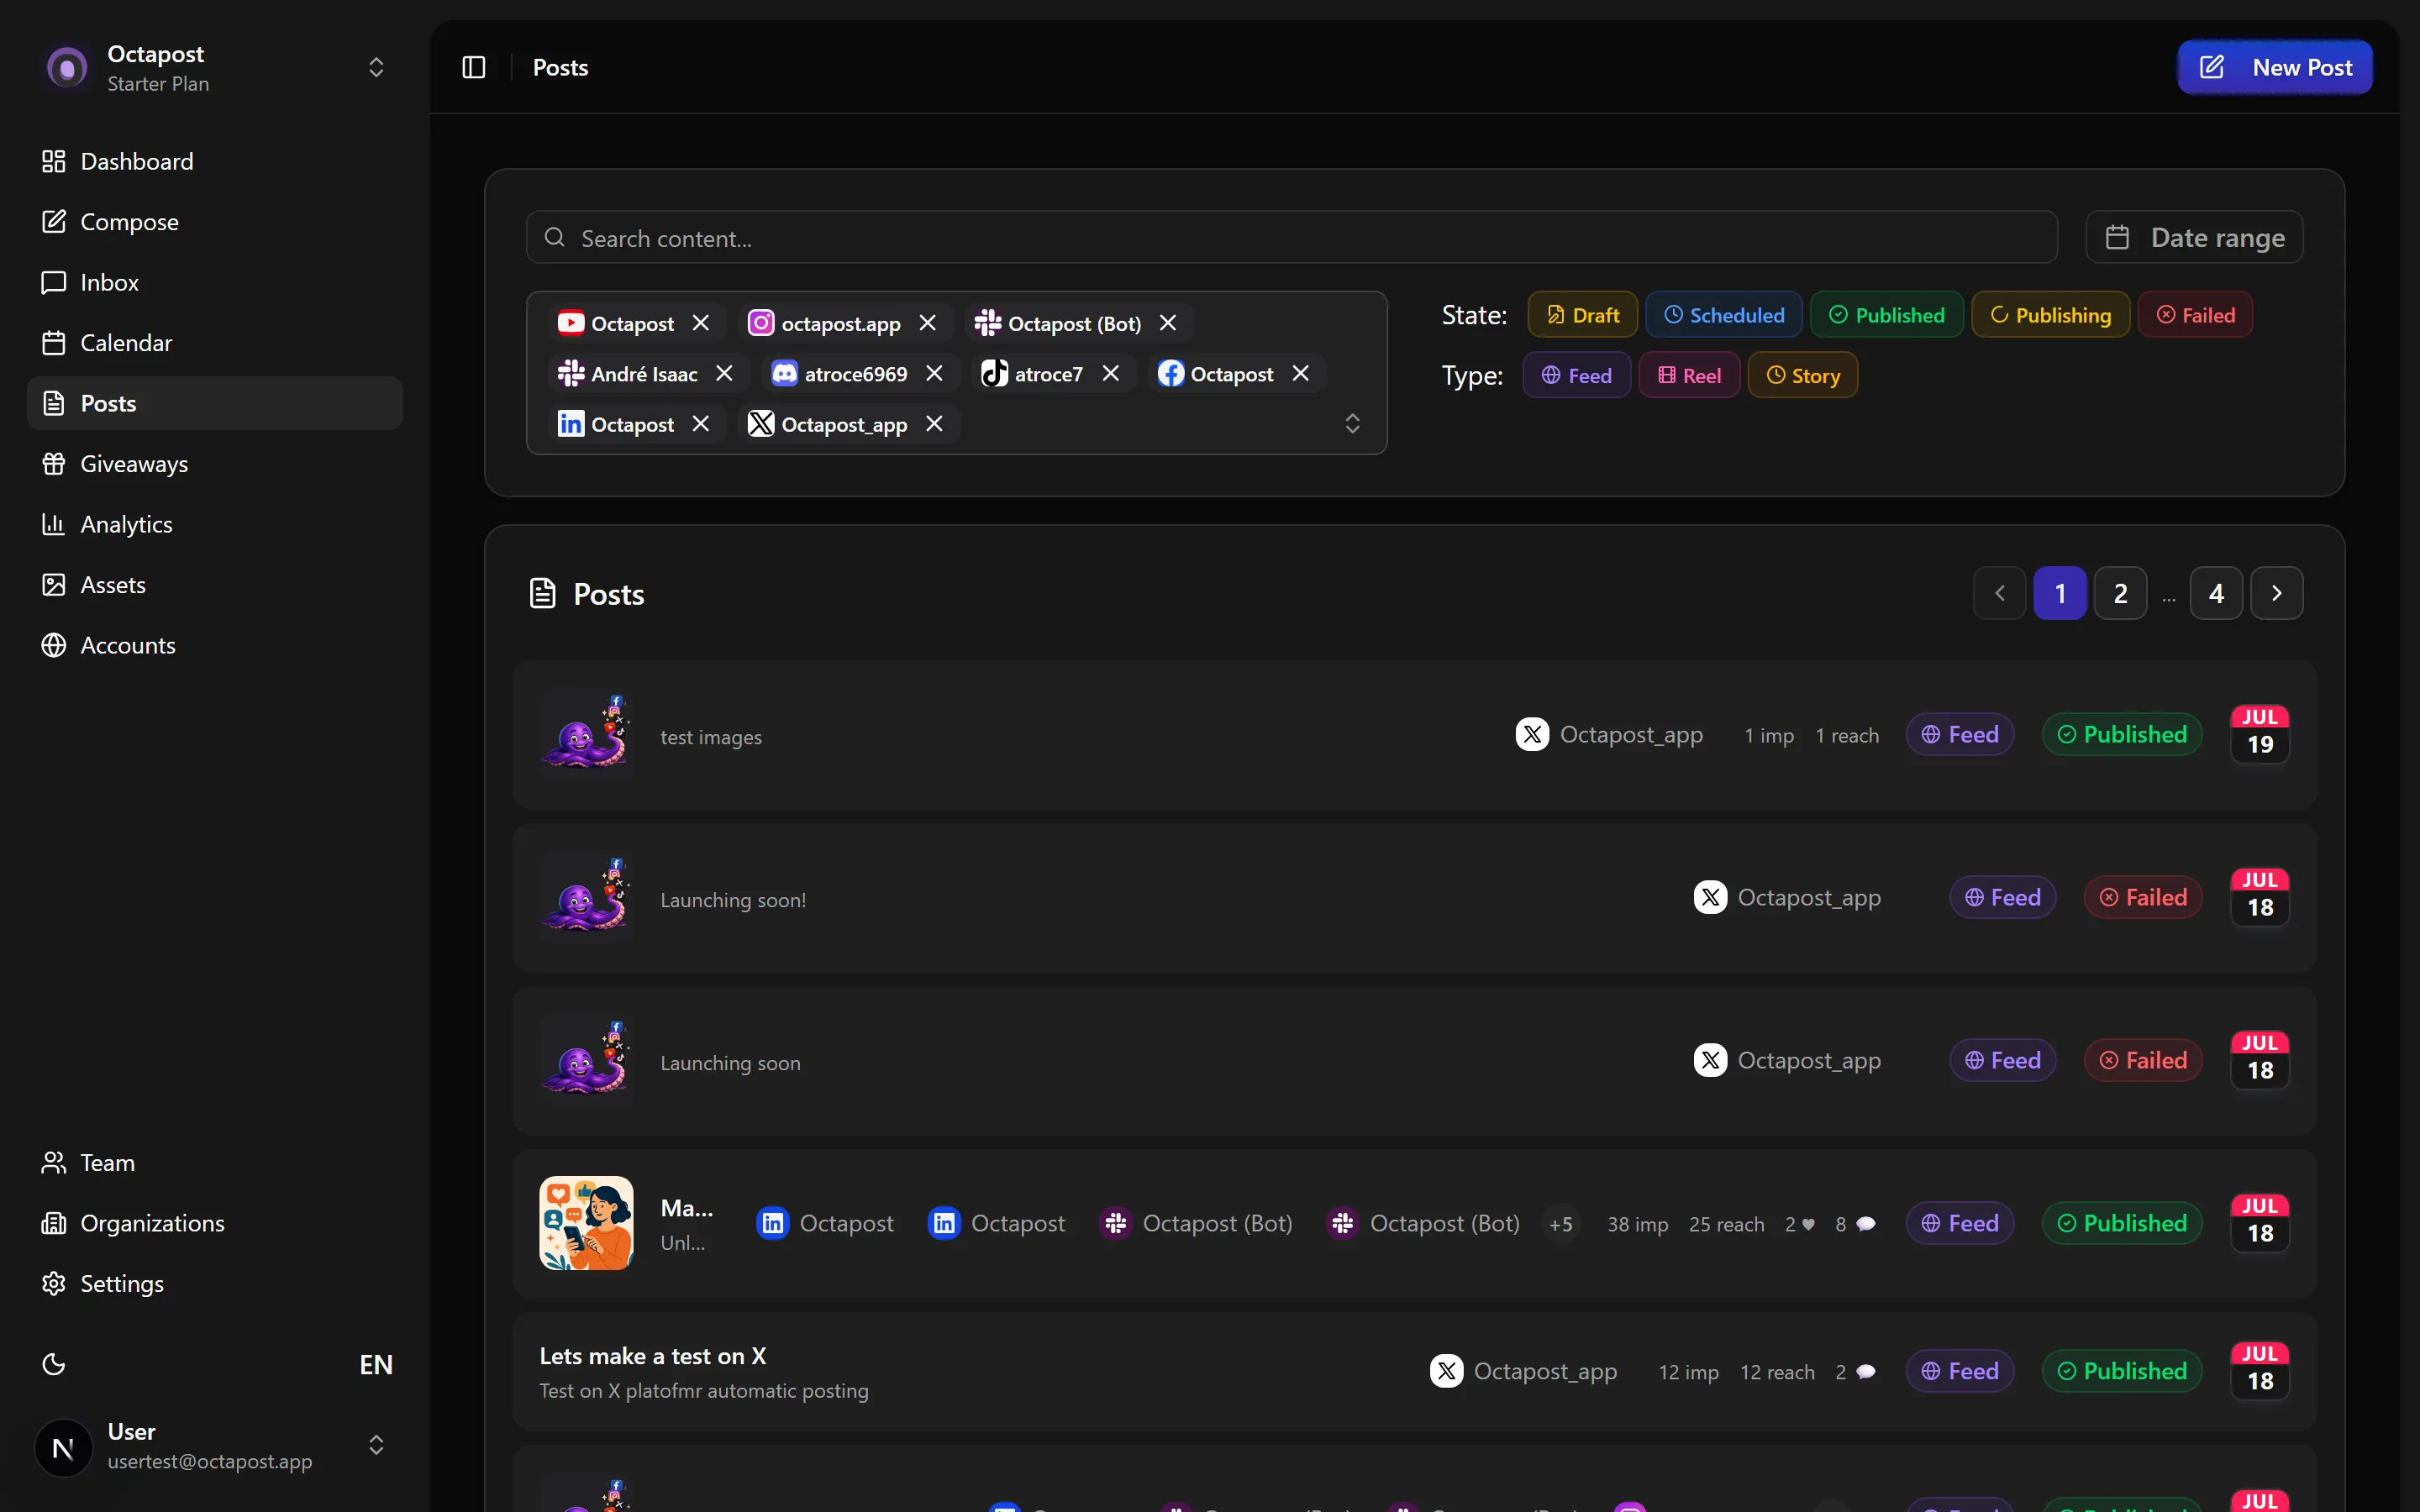Go to page 4 of posts

[x=2216, y=593]
